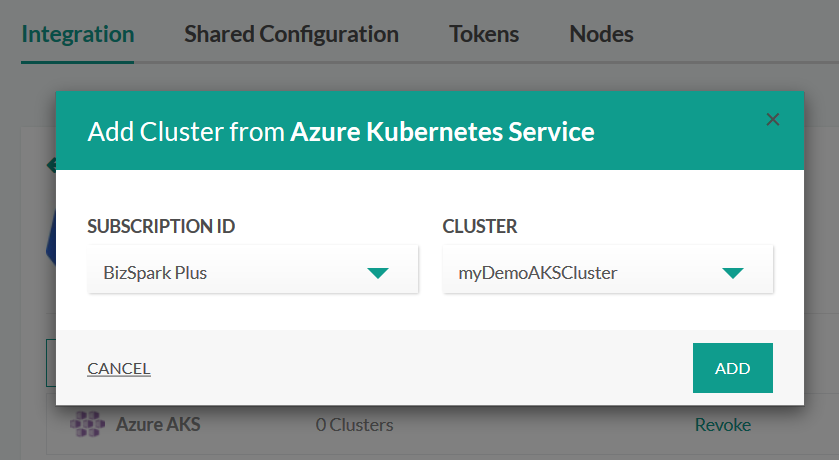Switch to the Nodes tab
Viewport: 839px width, 460px height.
tap(601, 34)
